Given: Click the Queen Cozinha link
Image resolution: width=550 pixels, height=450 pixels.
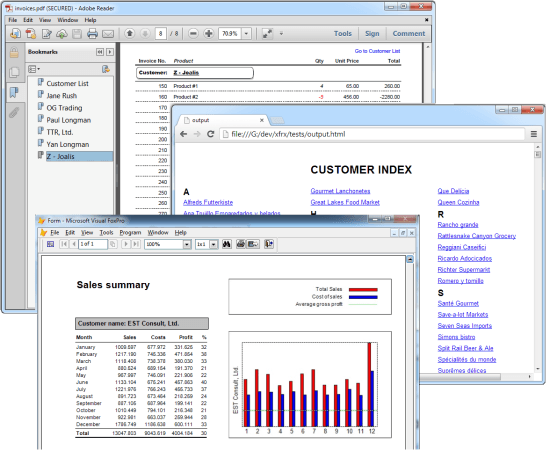Looking at the screenshot, I should [458, 202].
